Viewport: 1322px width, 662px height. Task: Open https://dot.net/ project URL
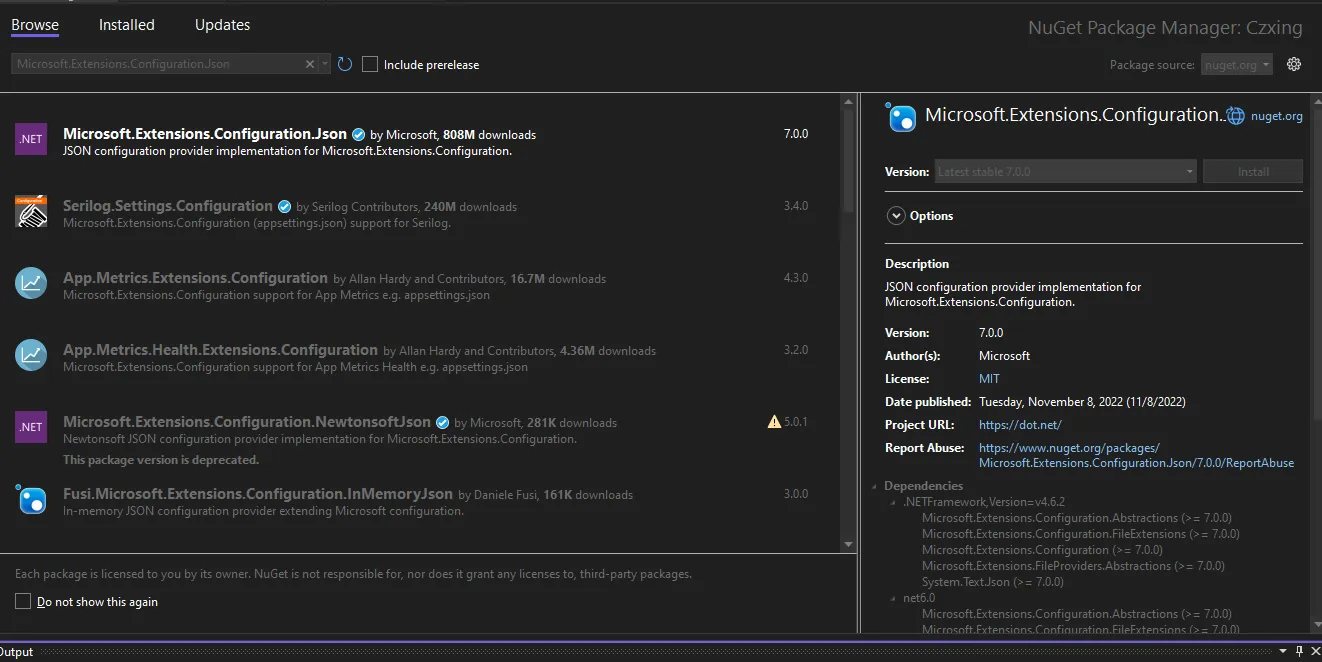click(1020, 425)
